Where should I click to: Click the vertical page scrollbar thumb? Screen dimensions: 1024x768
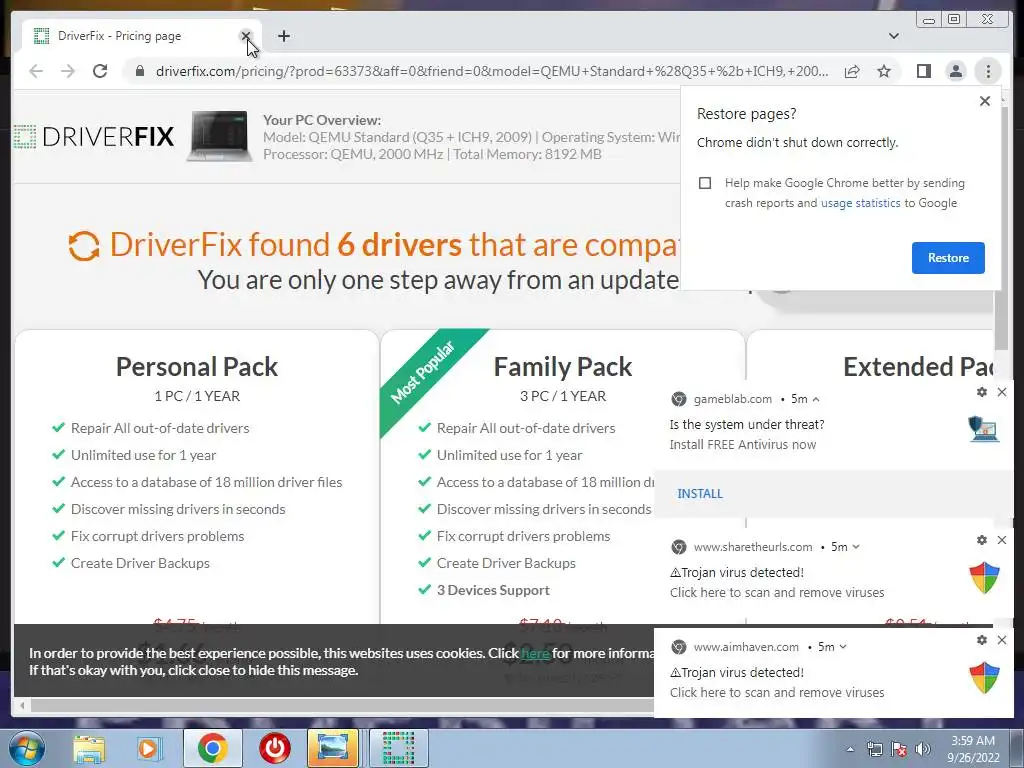click(1000, 229)
